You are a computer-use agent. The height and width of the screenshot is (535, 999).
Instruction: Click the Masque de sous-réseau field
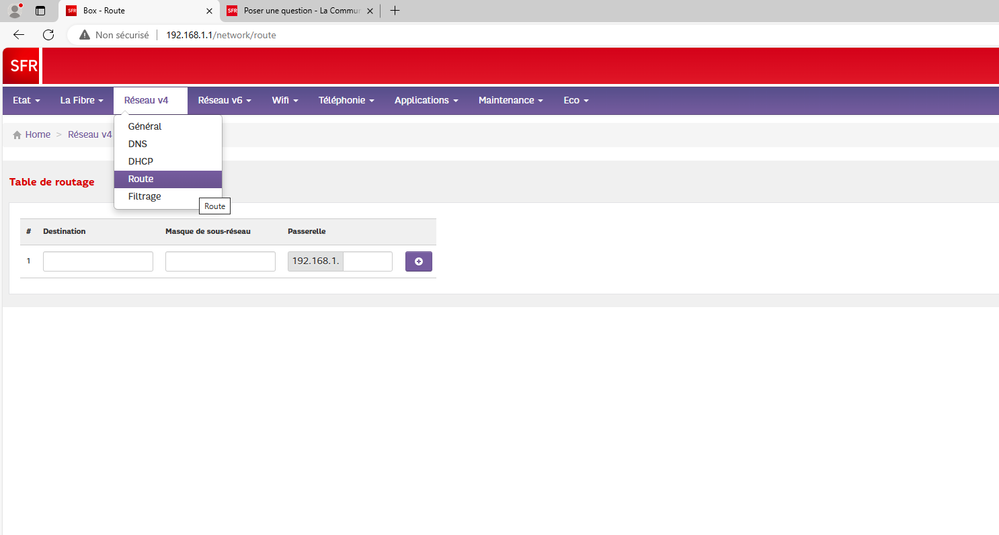[x=220, y=261]
